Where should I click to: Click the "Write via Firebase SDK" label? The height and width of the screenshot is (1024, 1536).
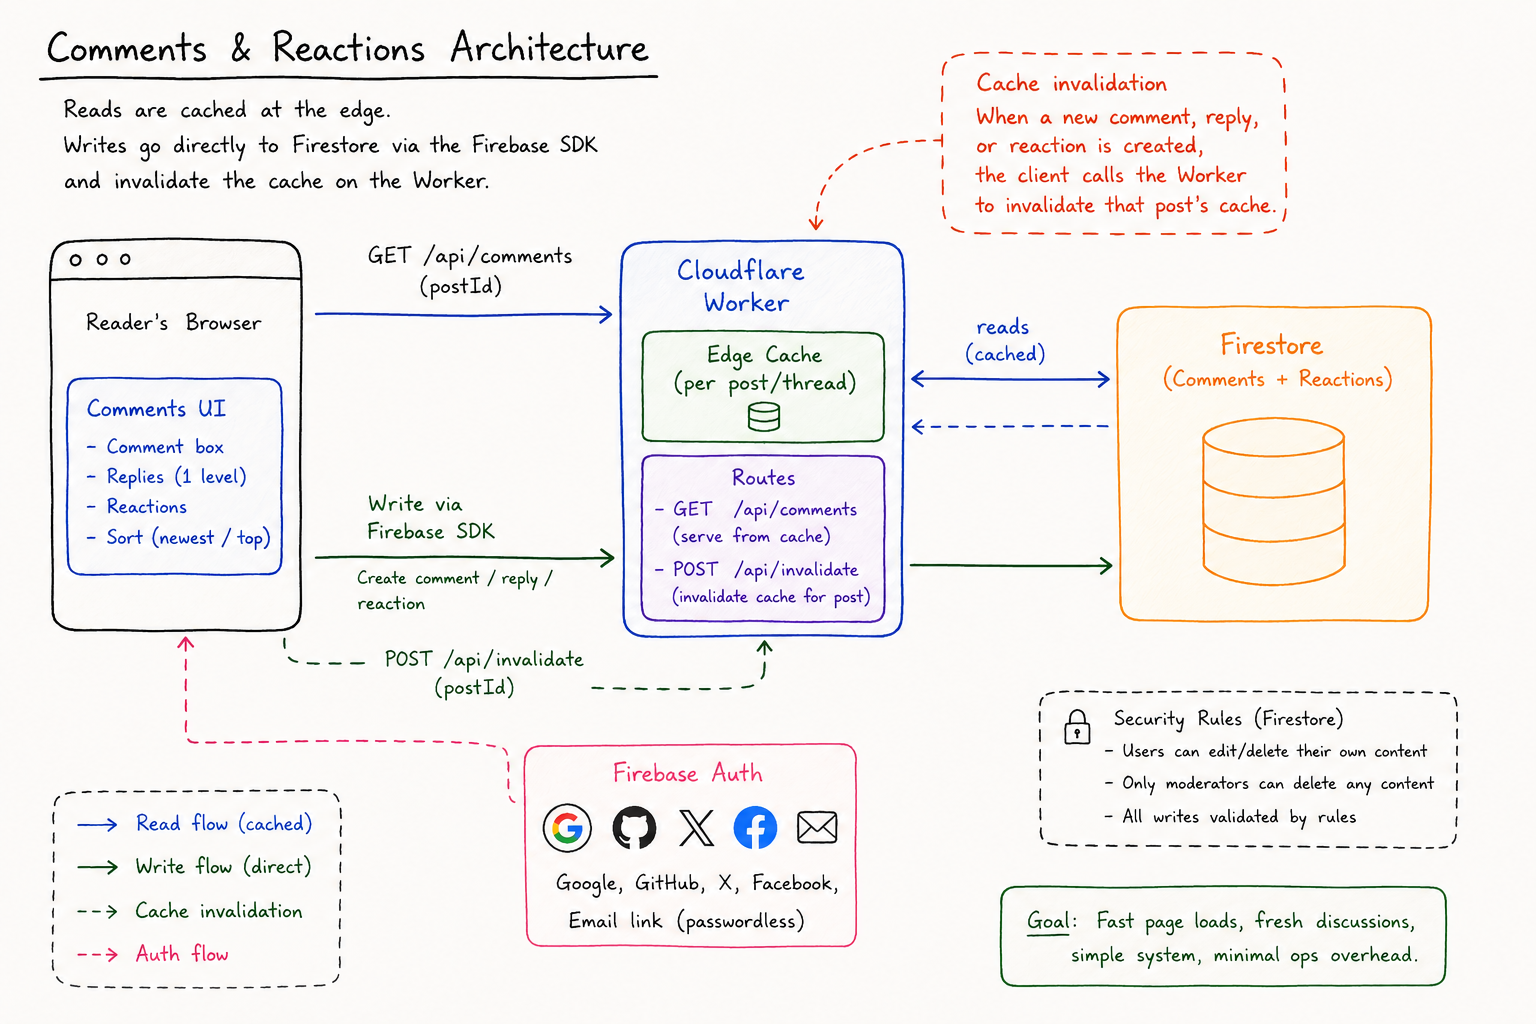point(430,517)
